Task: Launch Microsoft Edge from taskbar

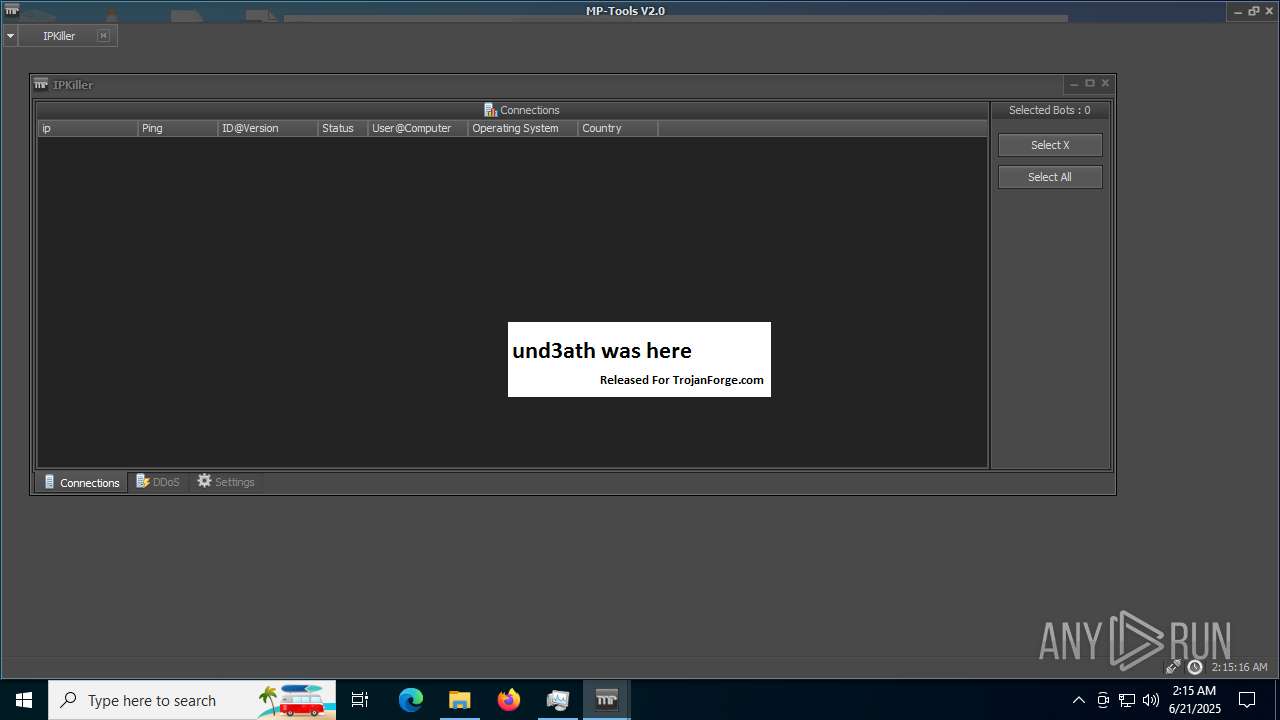Action: click(x=411, y=700)
